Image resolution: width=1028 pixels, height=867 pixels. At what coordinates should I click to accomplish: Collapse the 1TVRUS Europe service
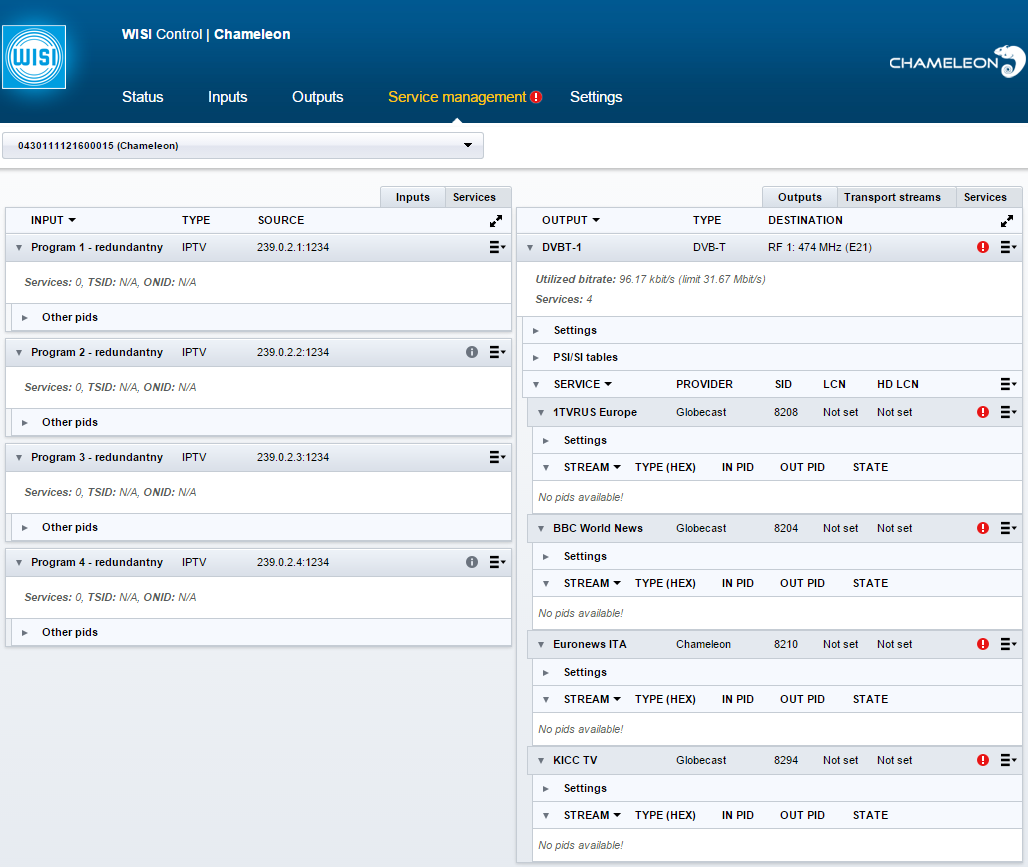[x=541, y=413]
